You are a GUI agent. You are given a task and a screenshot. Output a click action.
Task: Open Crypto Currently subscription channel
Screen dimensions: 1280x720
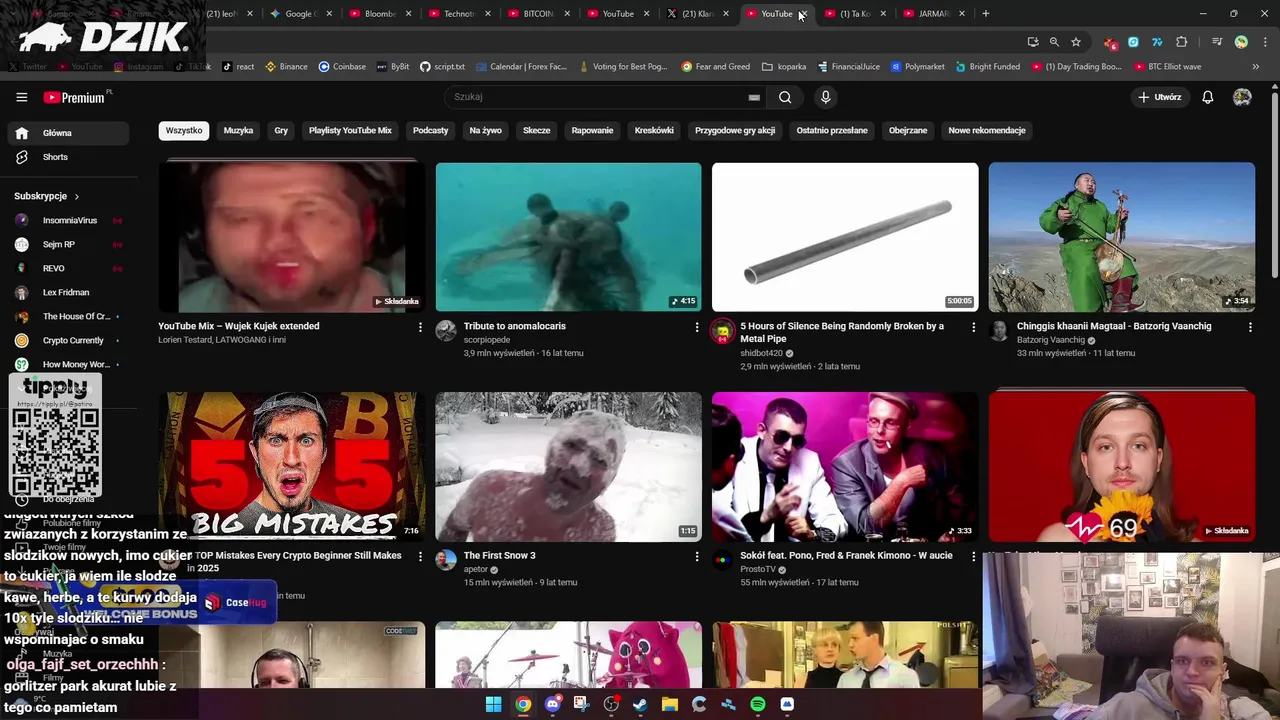click(68, 340)
